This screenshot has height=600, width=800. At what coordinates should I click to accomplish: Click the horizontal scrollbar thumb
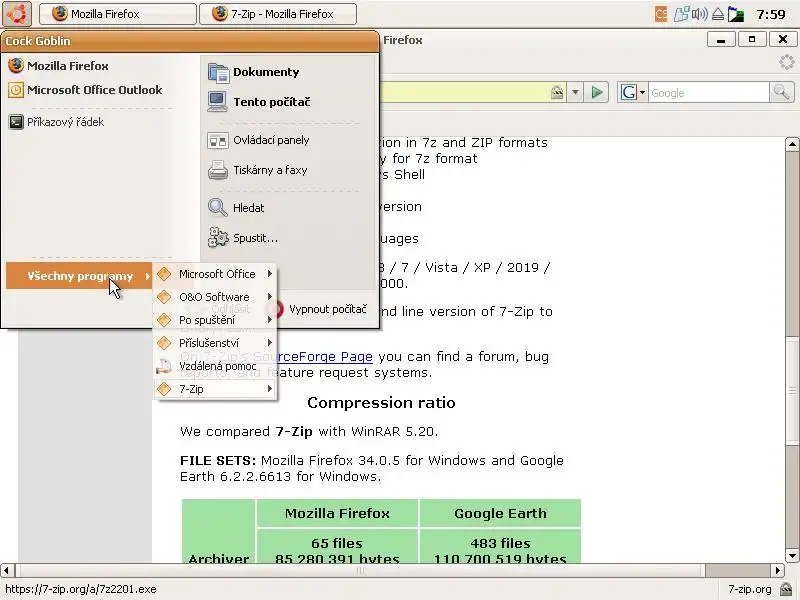(360, 570)
